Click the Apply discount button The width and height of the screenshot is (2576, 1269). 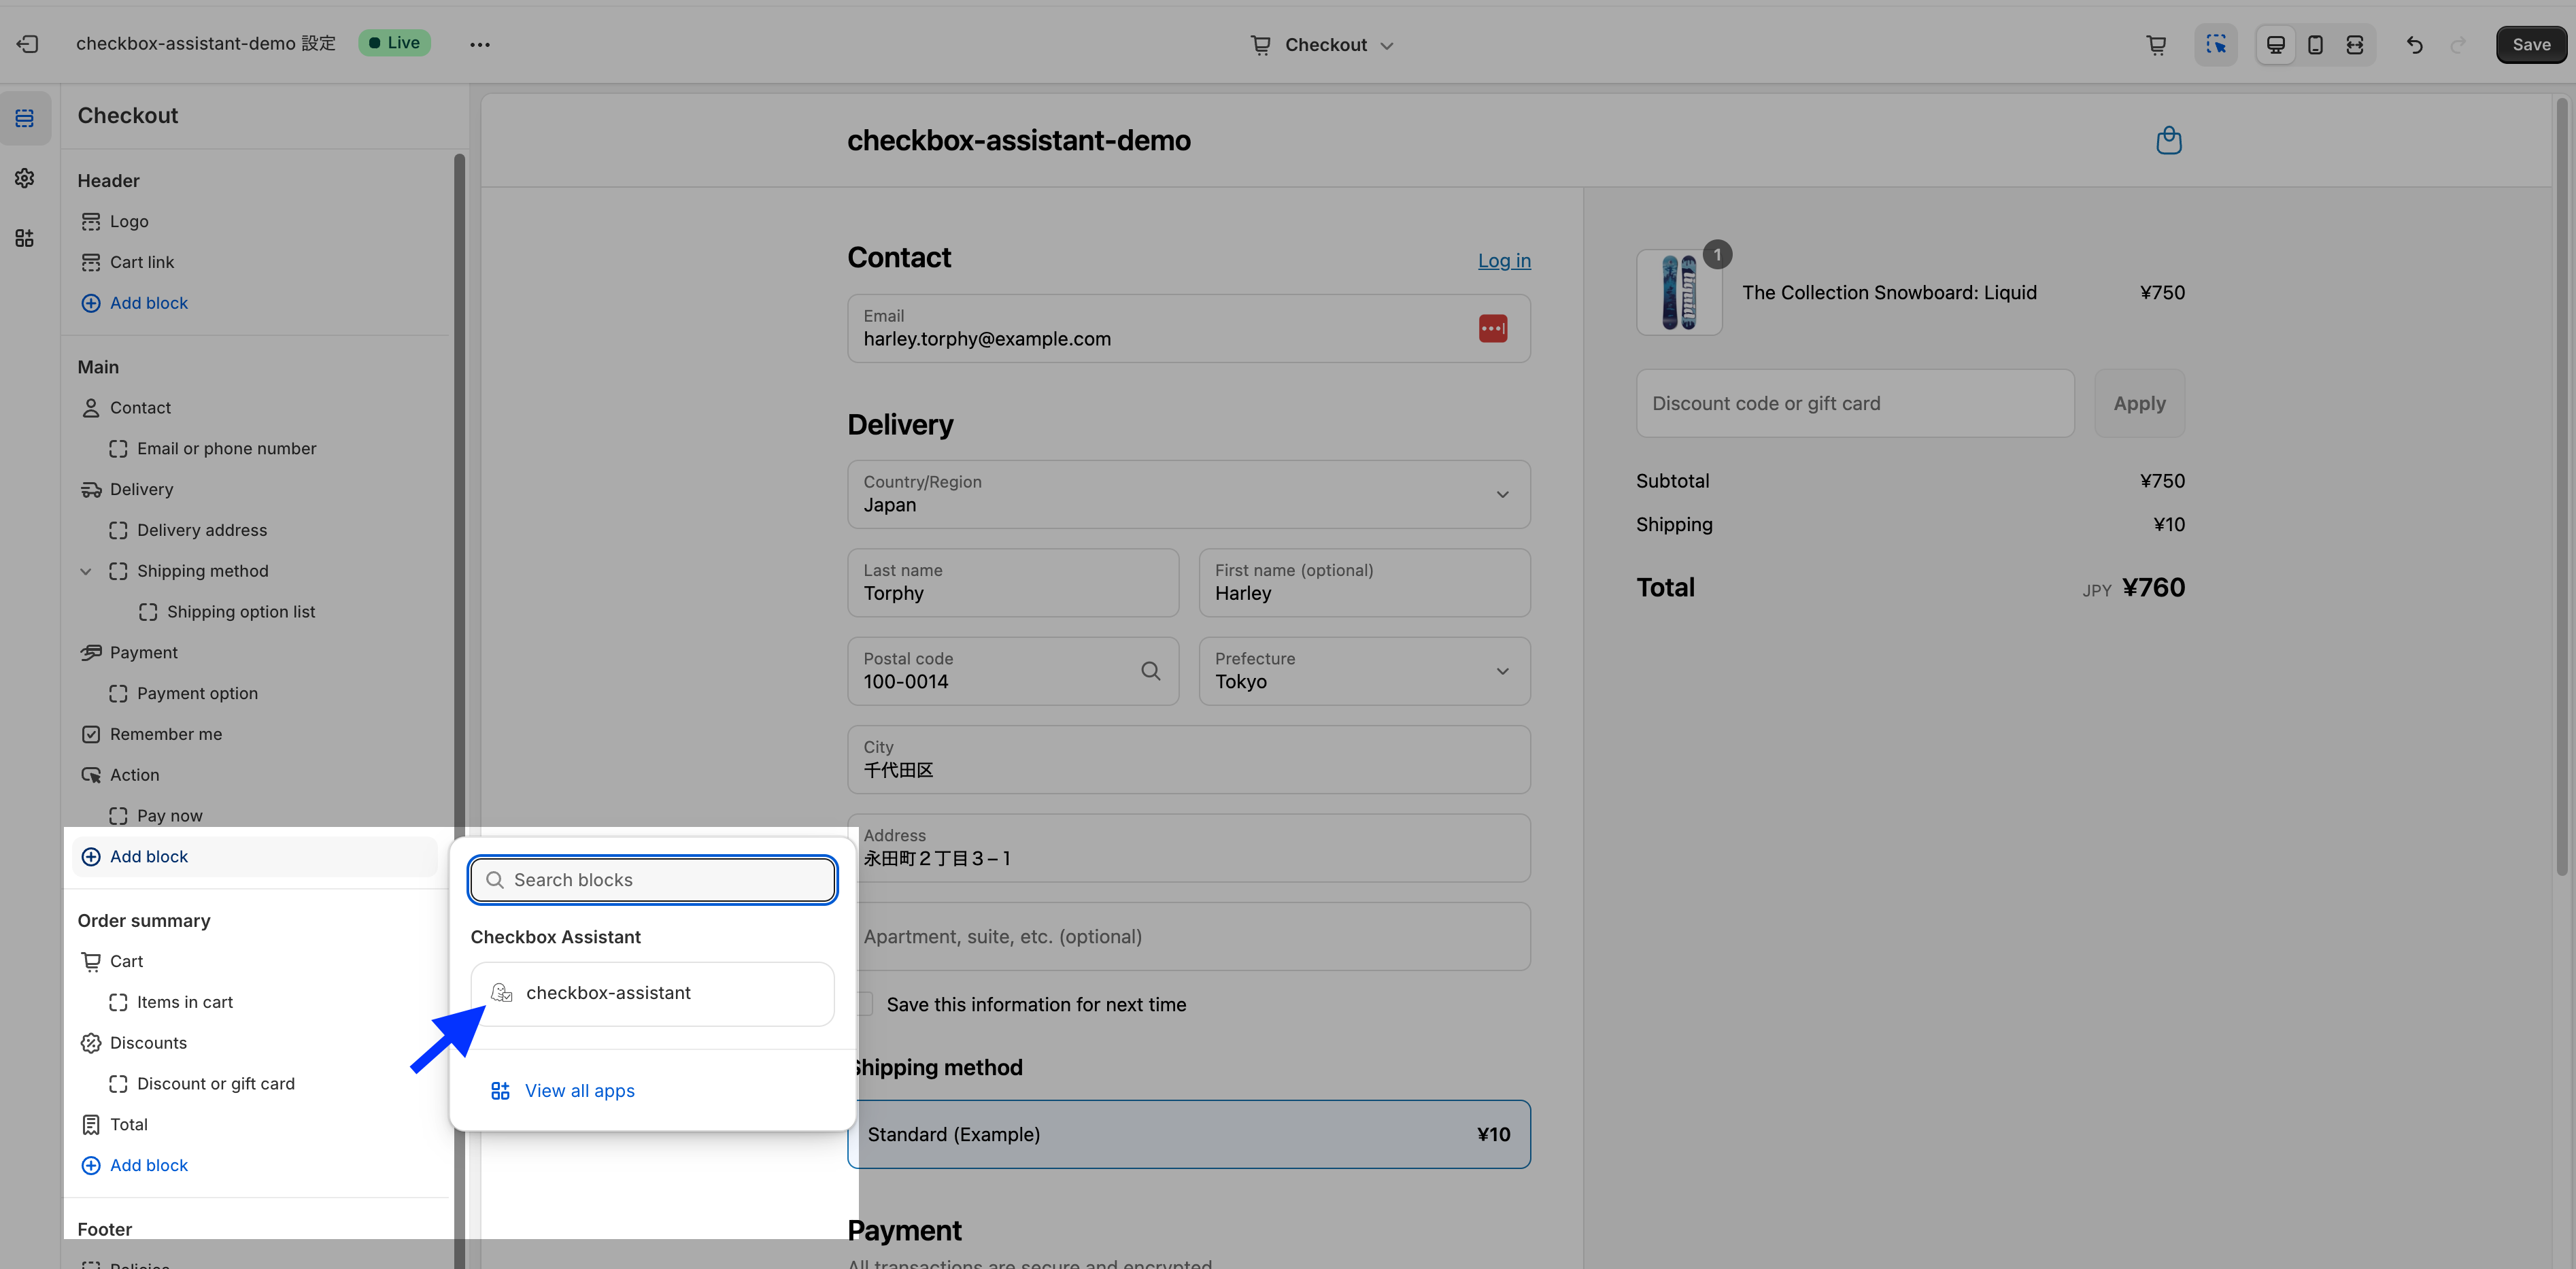[x=2139, y=403]
